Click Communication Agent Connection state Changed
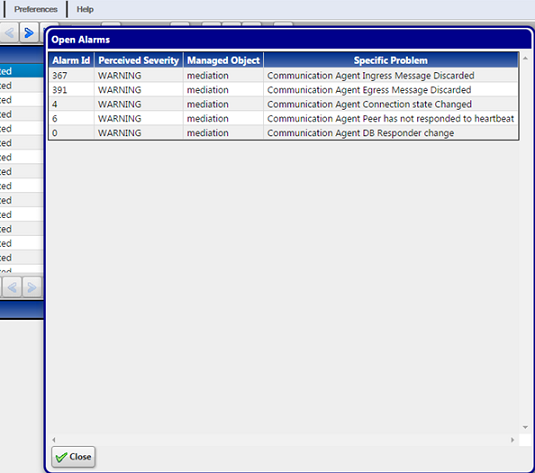 (369, 104)
